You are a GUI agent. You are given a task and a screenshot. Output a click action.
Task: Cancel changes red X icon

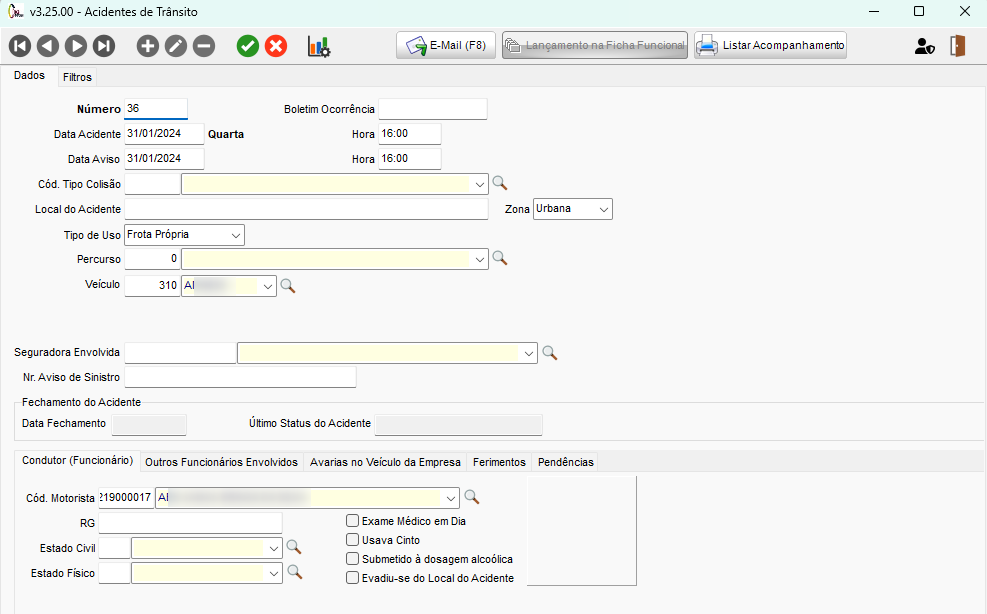[276, 46]
